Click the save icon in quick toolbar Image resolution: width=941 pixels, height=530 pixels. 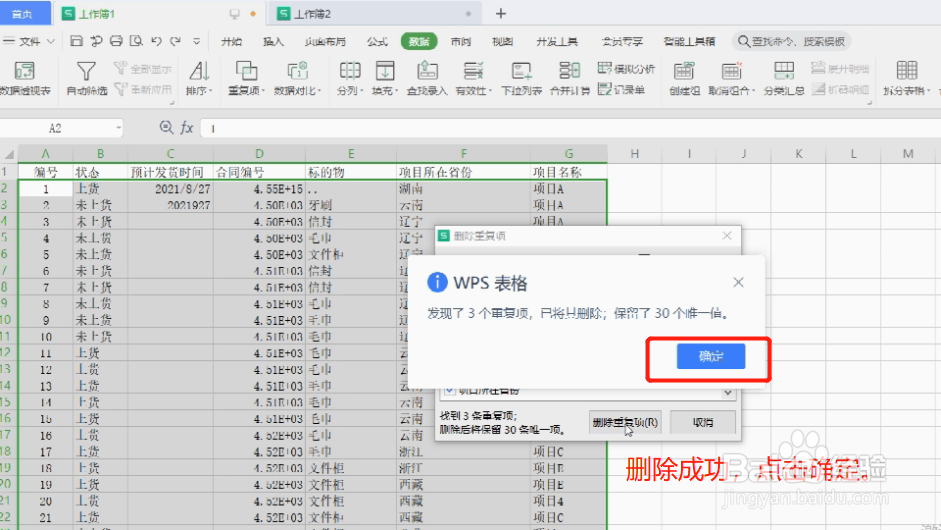coord(76,41)
